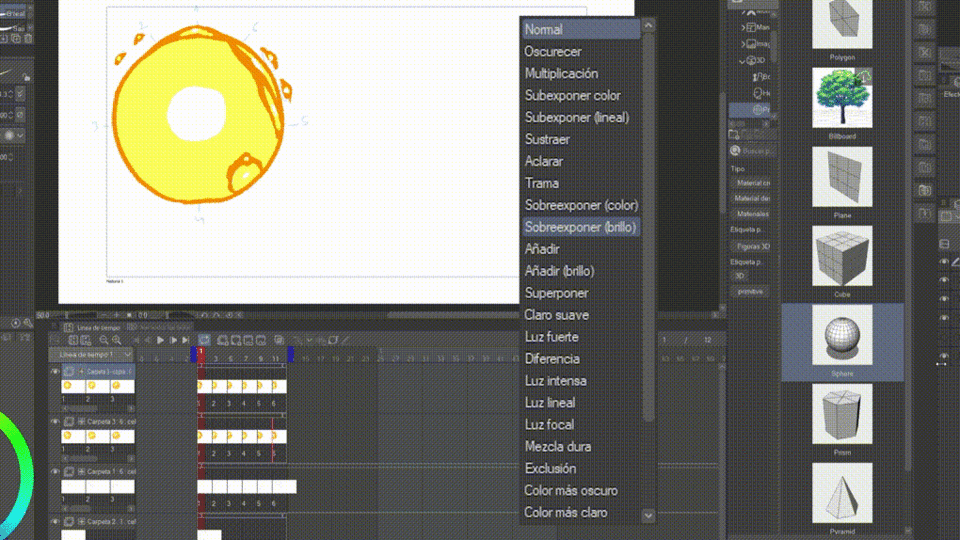The height and width of the screenshot is (540, 960).
Task: Open the Línea de tiempo 1 dropdown
Action: [91, 354]
